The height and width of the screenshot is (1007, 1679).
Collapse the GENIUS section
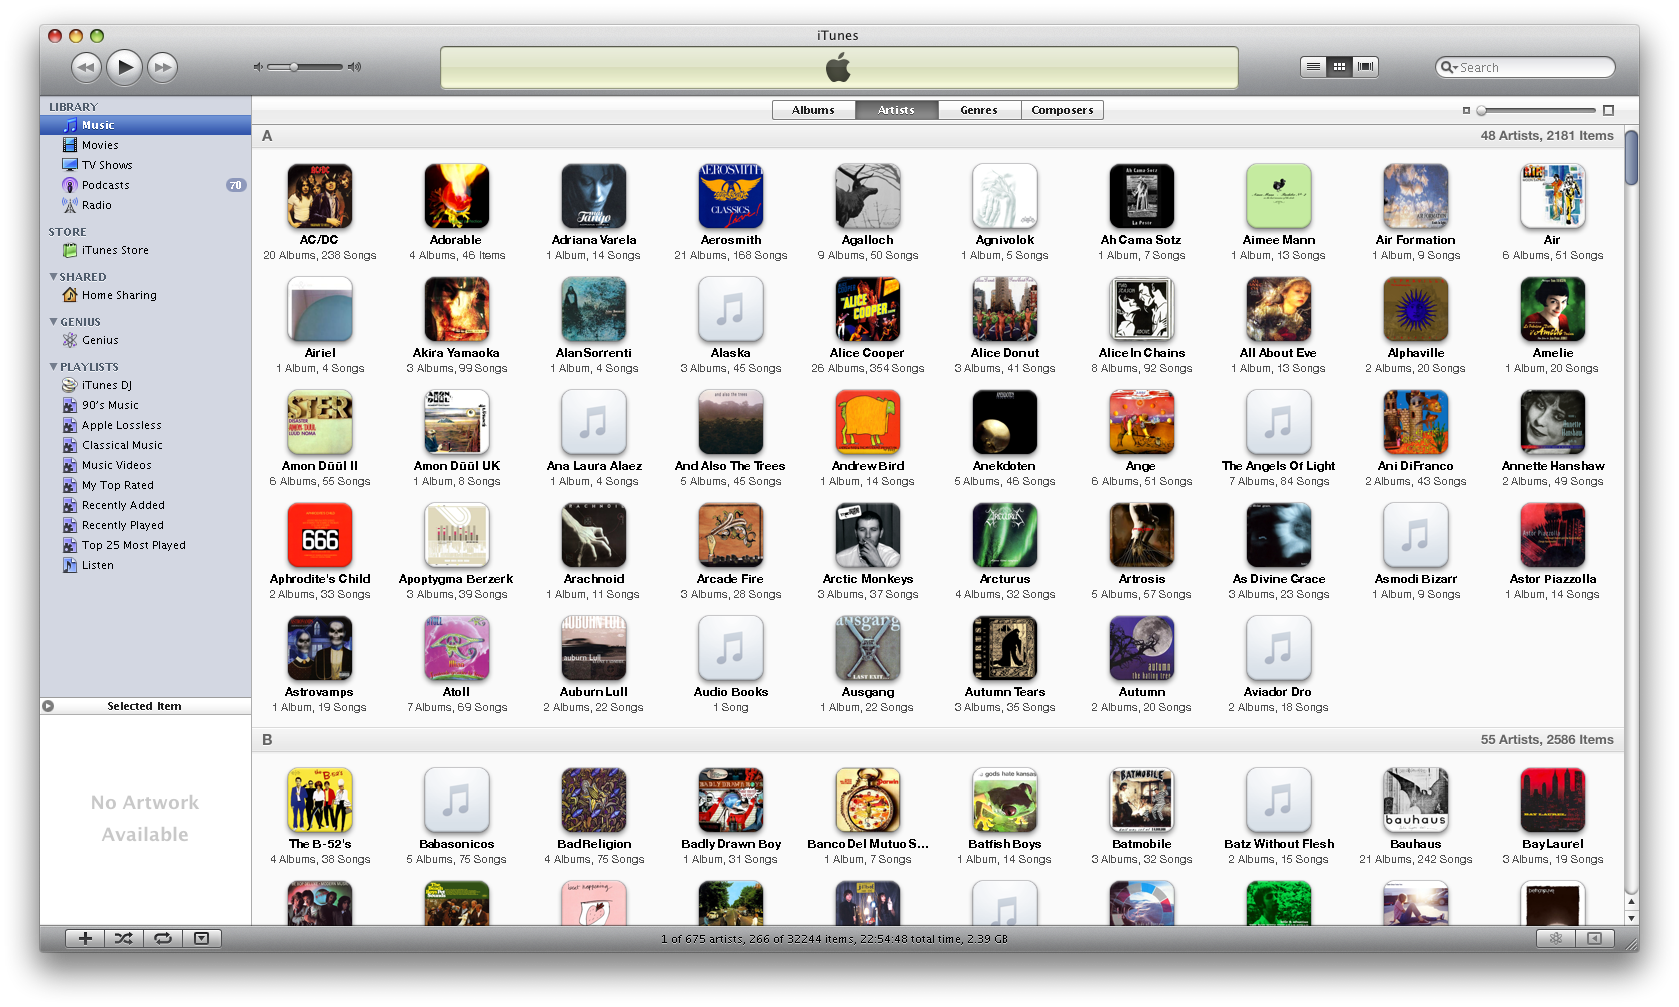pyautogui.click(x=53, y=322)
